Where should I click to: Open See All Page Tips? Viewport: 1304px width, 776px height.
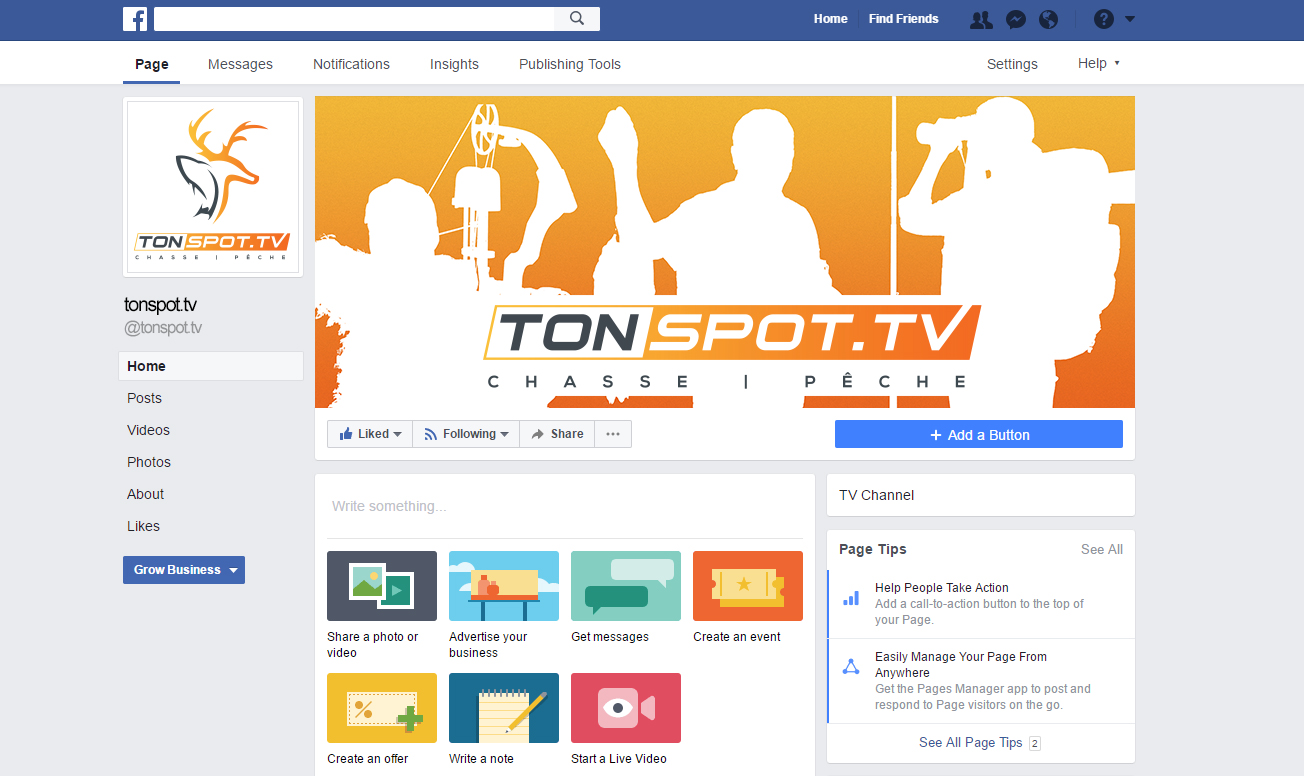pos(970,742)
